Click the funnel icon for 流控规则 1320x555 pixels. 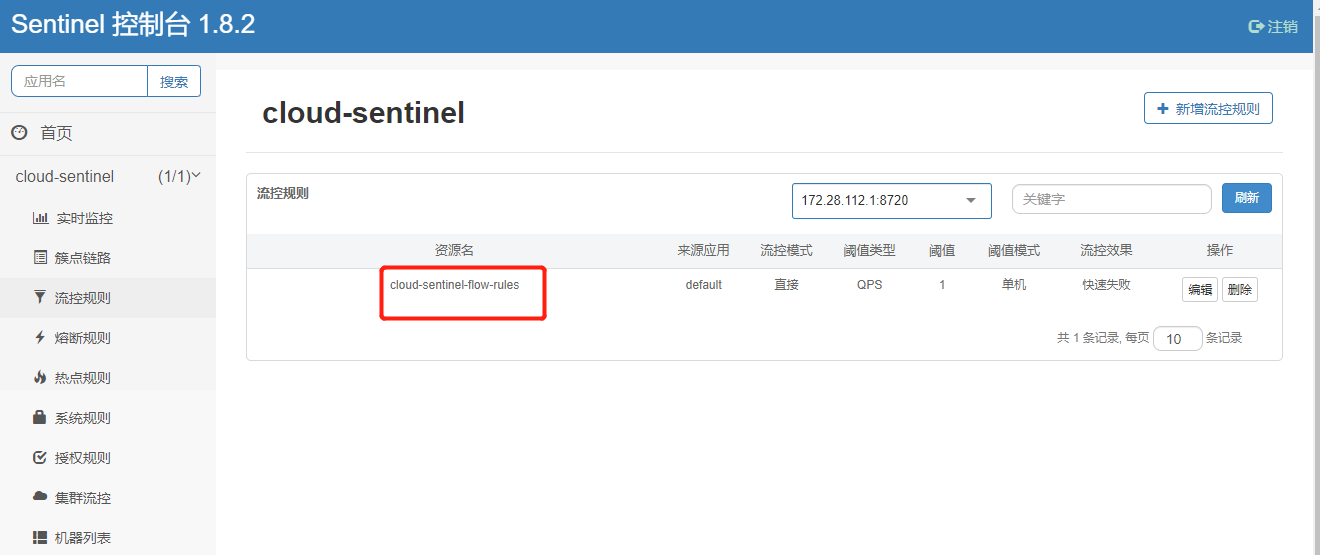tap(40, 298)
